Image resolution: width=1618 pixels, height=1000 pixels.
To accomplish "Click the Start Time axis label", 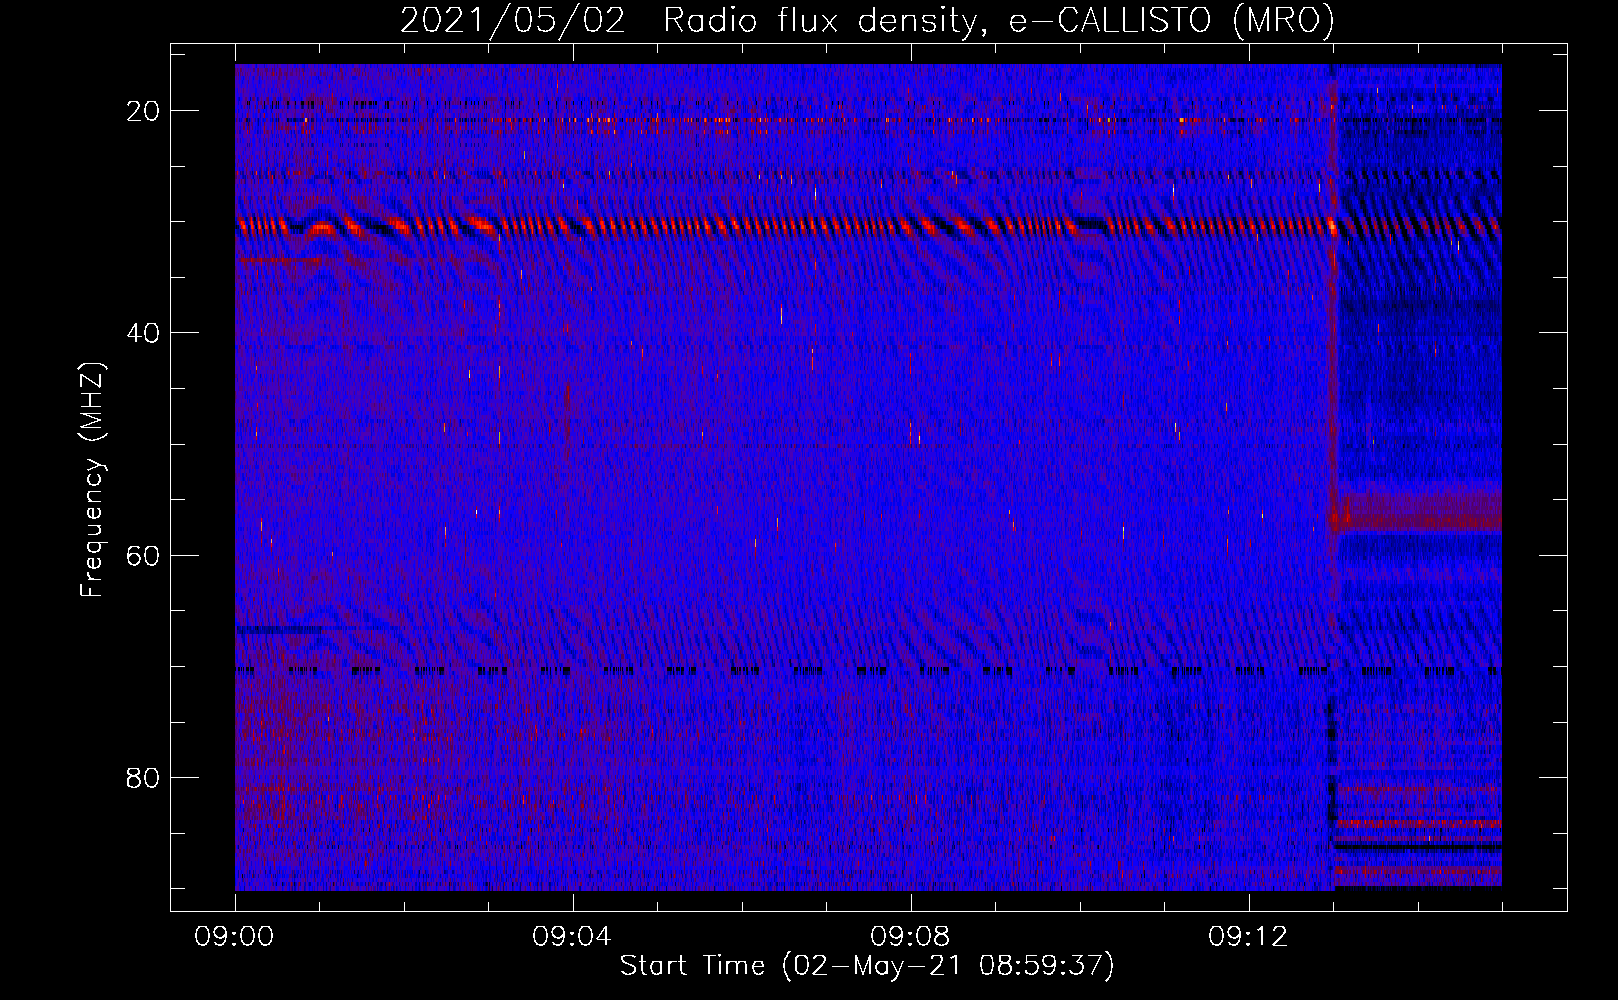I will click(x=867, y=966).
